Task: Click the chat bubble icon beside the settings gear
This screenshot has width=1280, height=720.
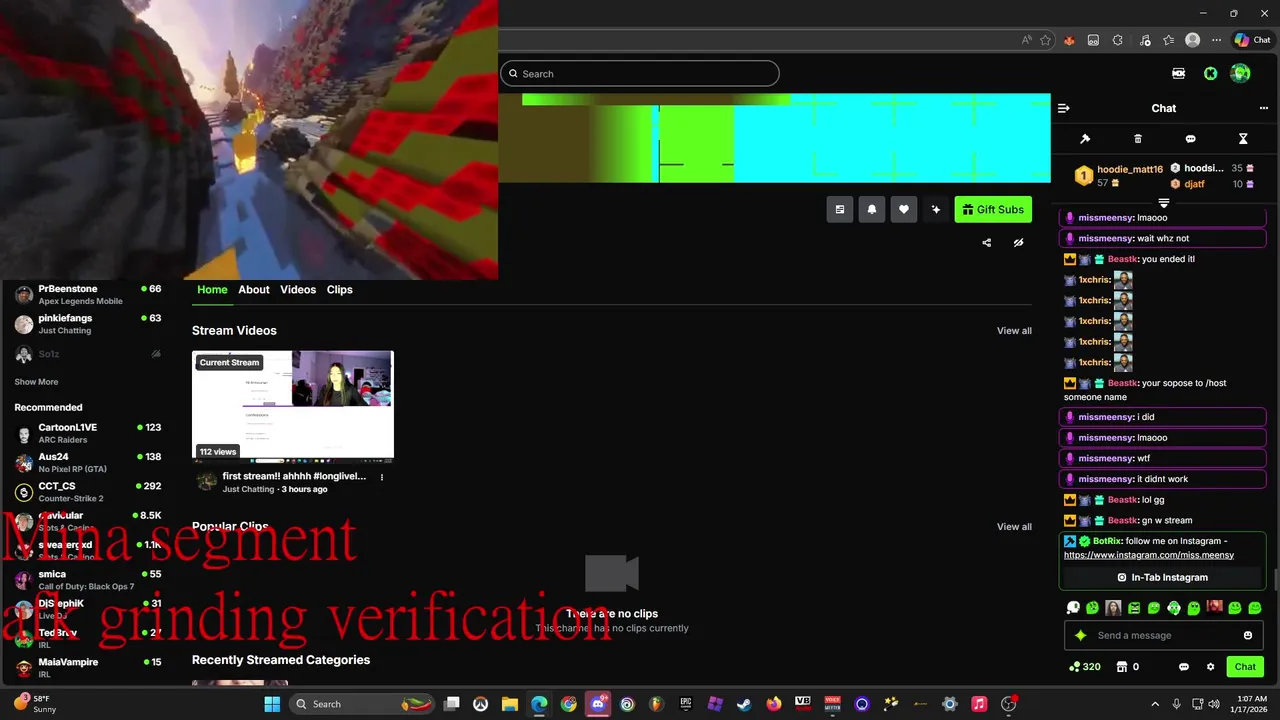Action: [x=1184, y=667]
